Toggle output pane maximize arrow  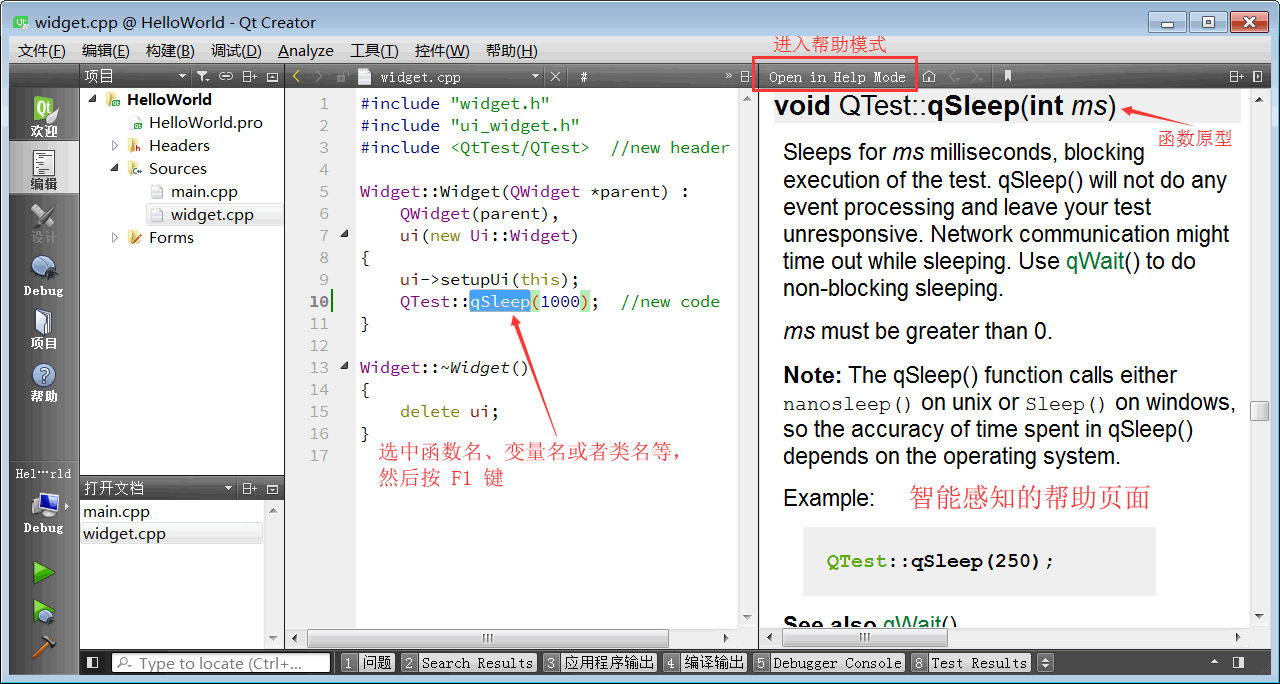(x=1215, y=662)
